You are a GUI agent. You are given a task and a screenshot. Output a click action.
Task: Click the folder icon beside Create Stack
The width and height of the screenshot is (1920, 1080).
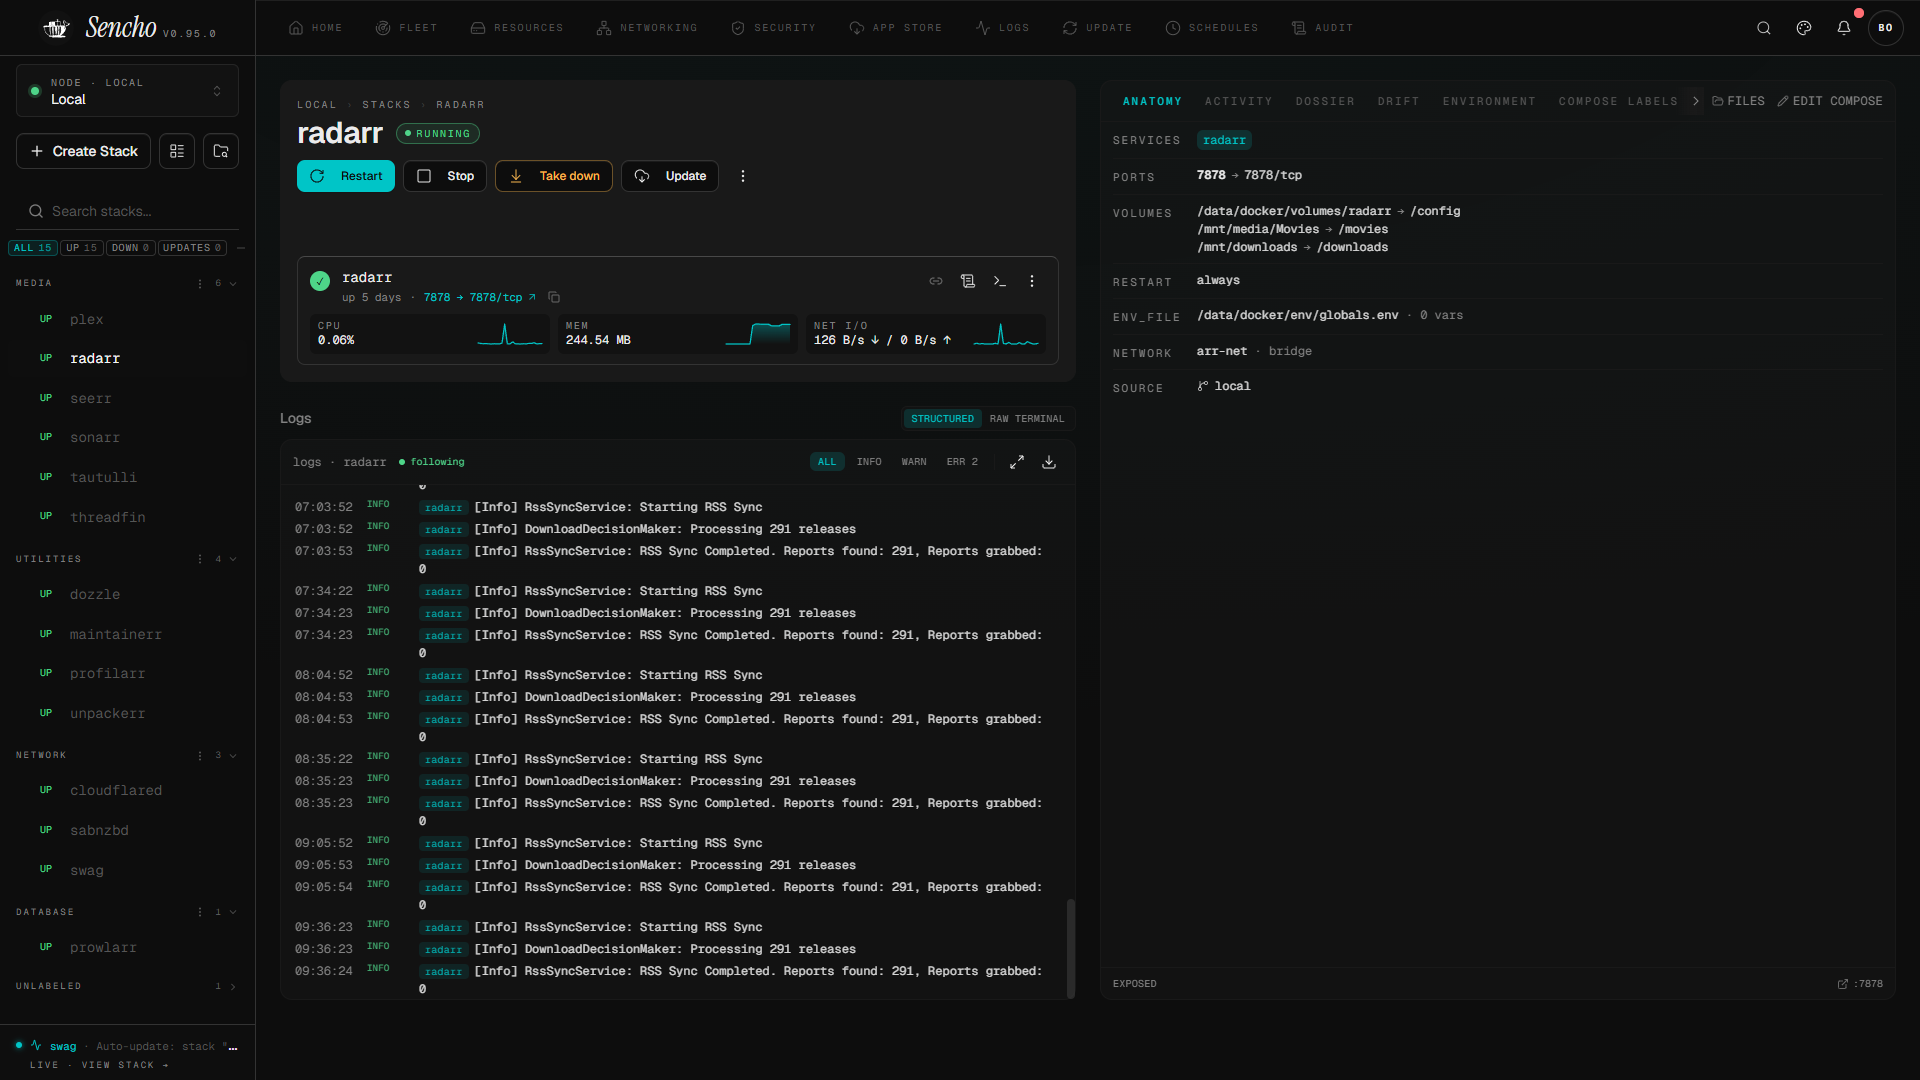(x=221, y=151)
